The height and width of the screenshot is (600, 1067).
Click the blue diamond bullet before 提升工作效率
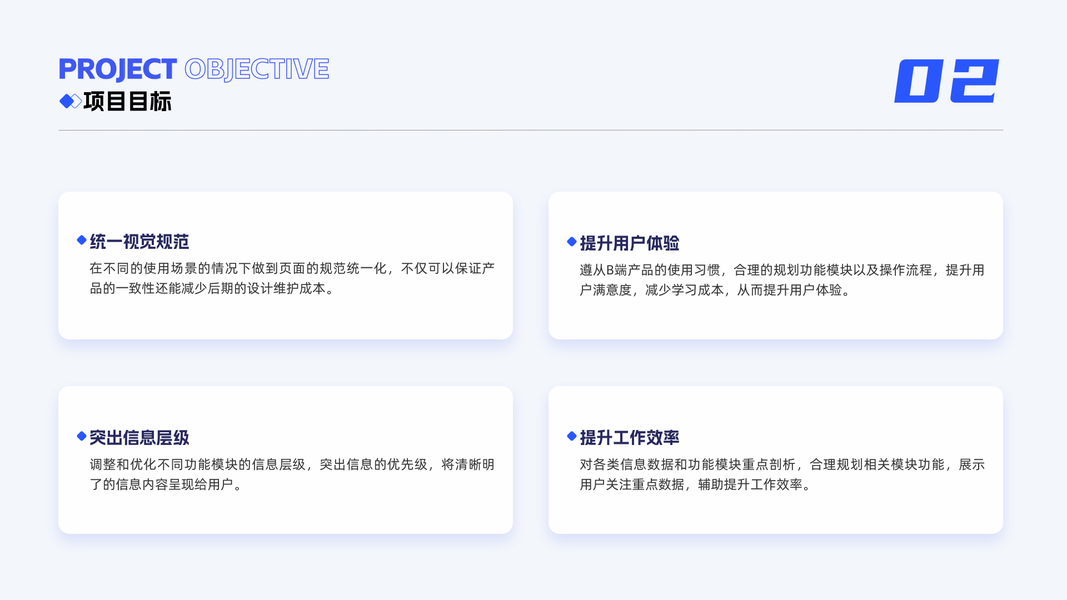(x=572, y=436)
